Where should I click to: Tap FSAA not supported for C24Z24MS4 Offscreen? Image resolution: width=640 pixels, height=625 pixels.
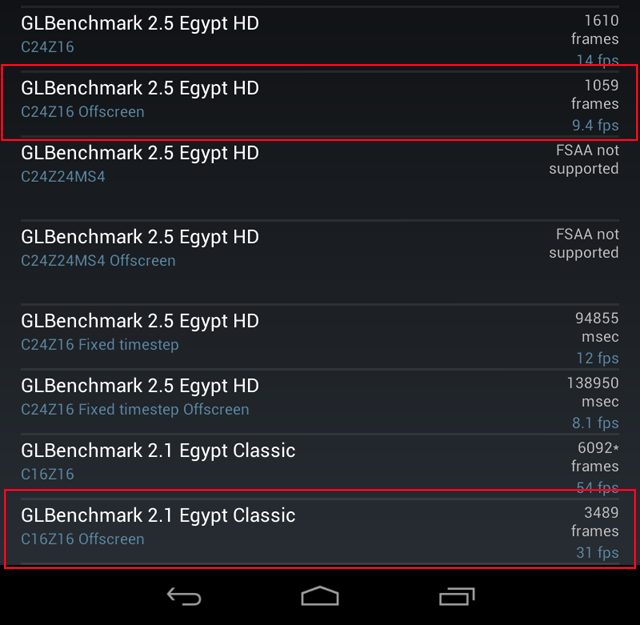pyautogui.click(x=584, y=244)
